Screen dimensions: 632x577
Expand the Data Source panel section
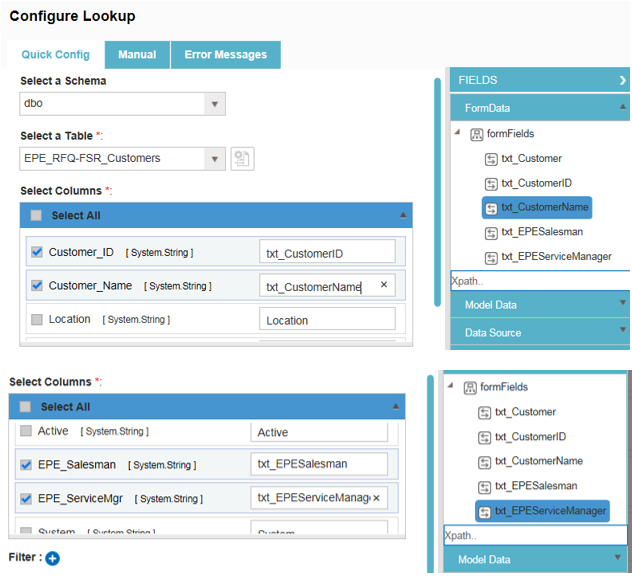click(540, 332)
